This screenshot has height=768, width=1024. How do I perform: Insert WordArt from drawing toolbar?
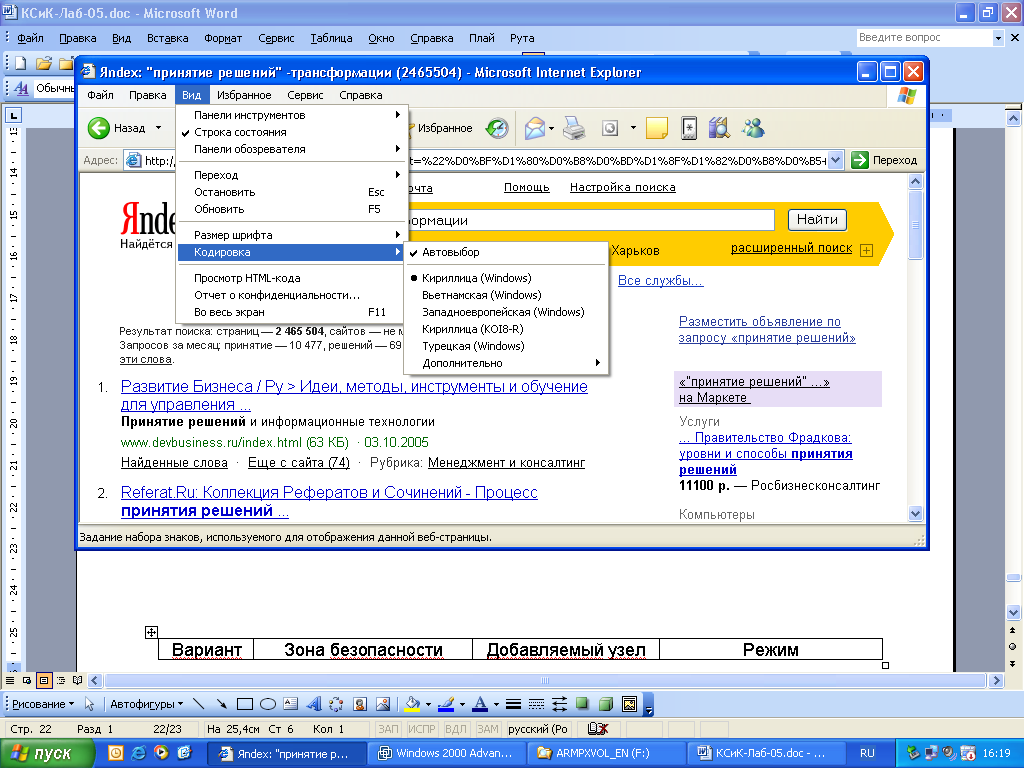tap(314, 704)
